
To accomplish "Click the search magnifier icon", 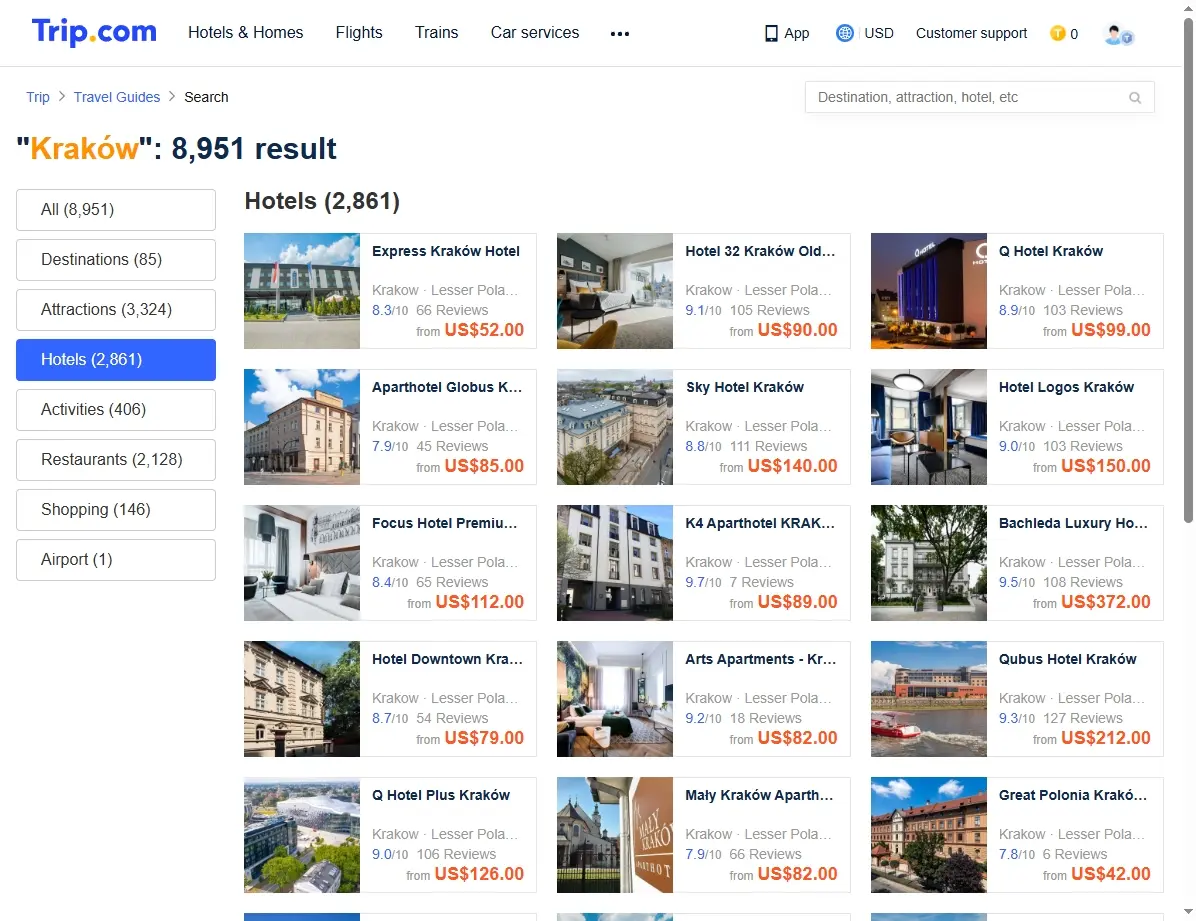I will [x=1135, y=98].
